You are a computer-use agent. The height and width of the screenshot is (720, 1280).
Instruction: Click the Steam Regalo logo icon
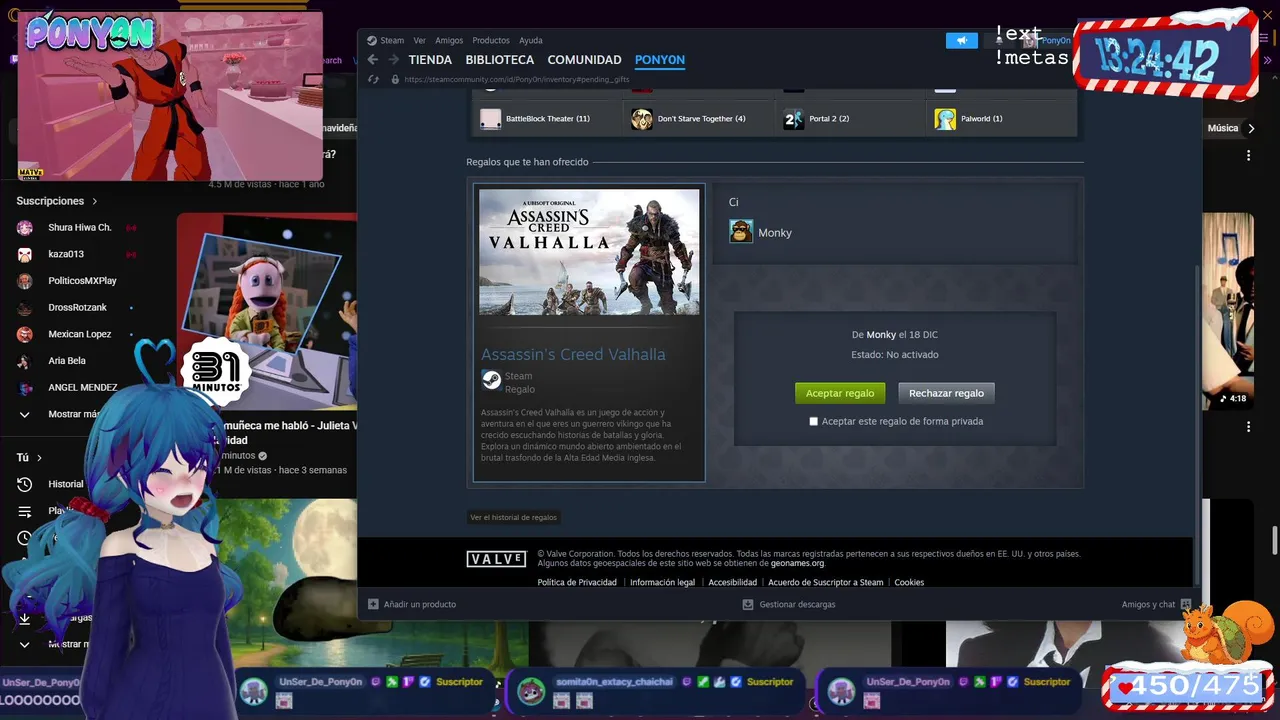491,379
